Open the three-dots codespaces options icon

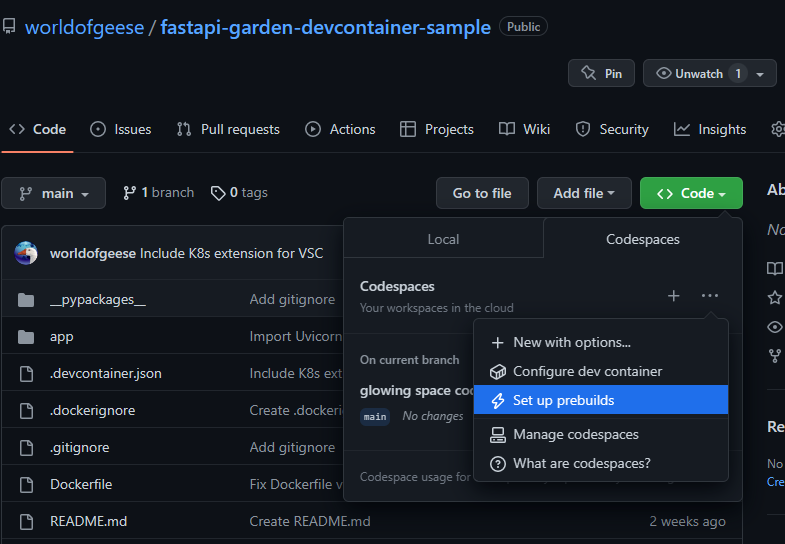pyautogui.click(x=709, y=296)
